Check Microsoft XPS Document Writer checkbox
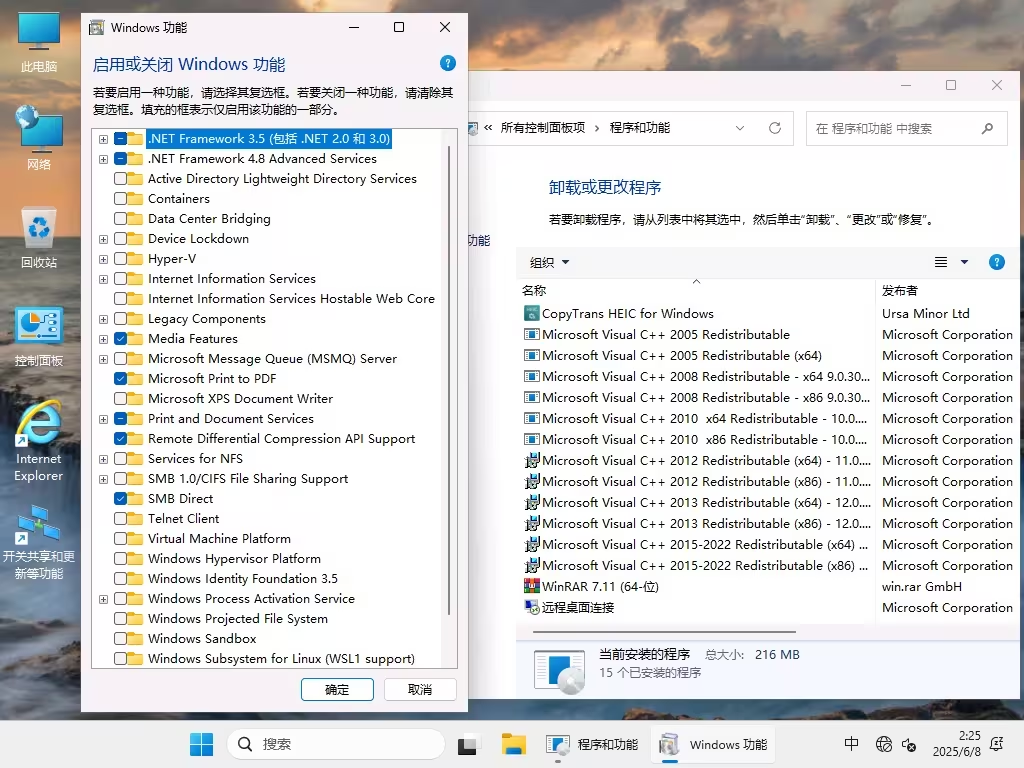Image resolution: width=1024 pixels, height=768 pixels. 120,399
